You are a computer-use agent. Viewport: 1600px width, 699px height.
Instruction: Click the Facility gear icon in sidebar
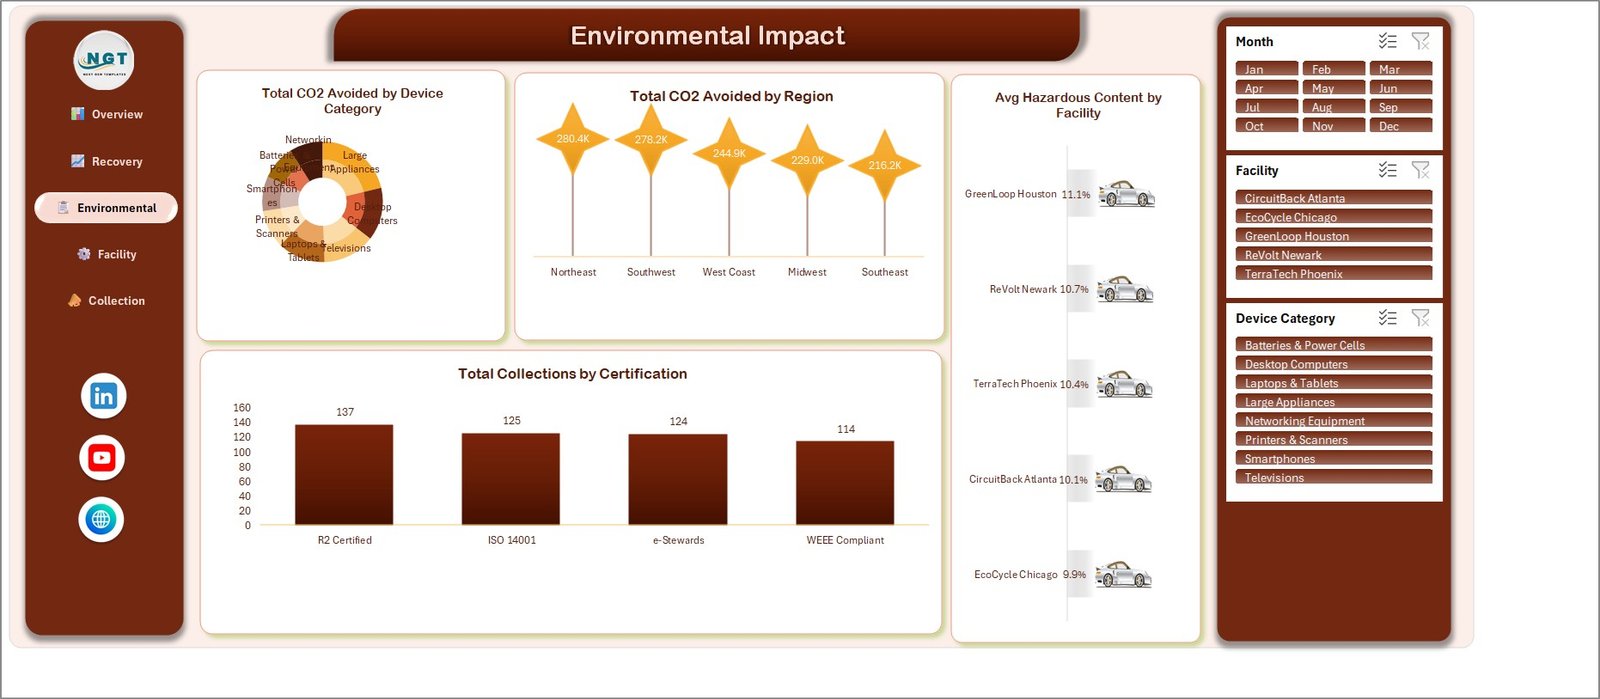84,254
